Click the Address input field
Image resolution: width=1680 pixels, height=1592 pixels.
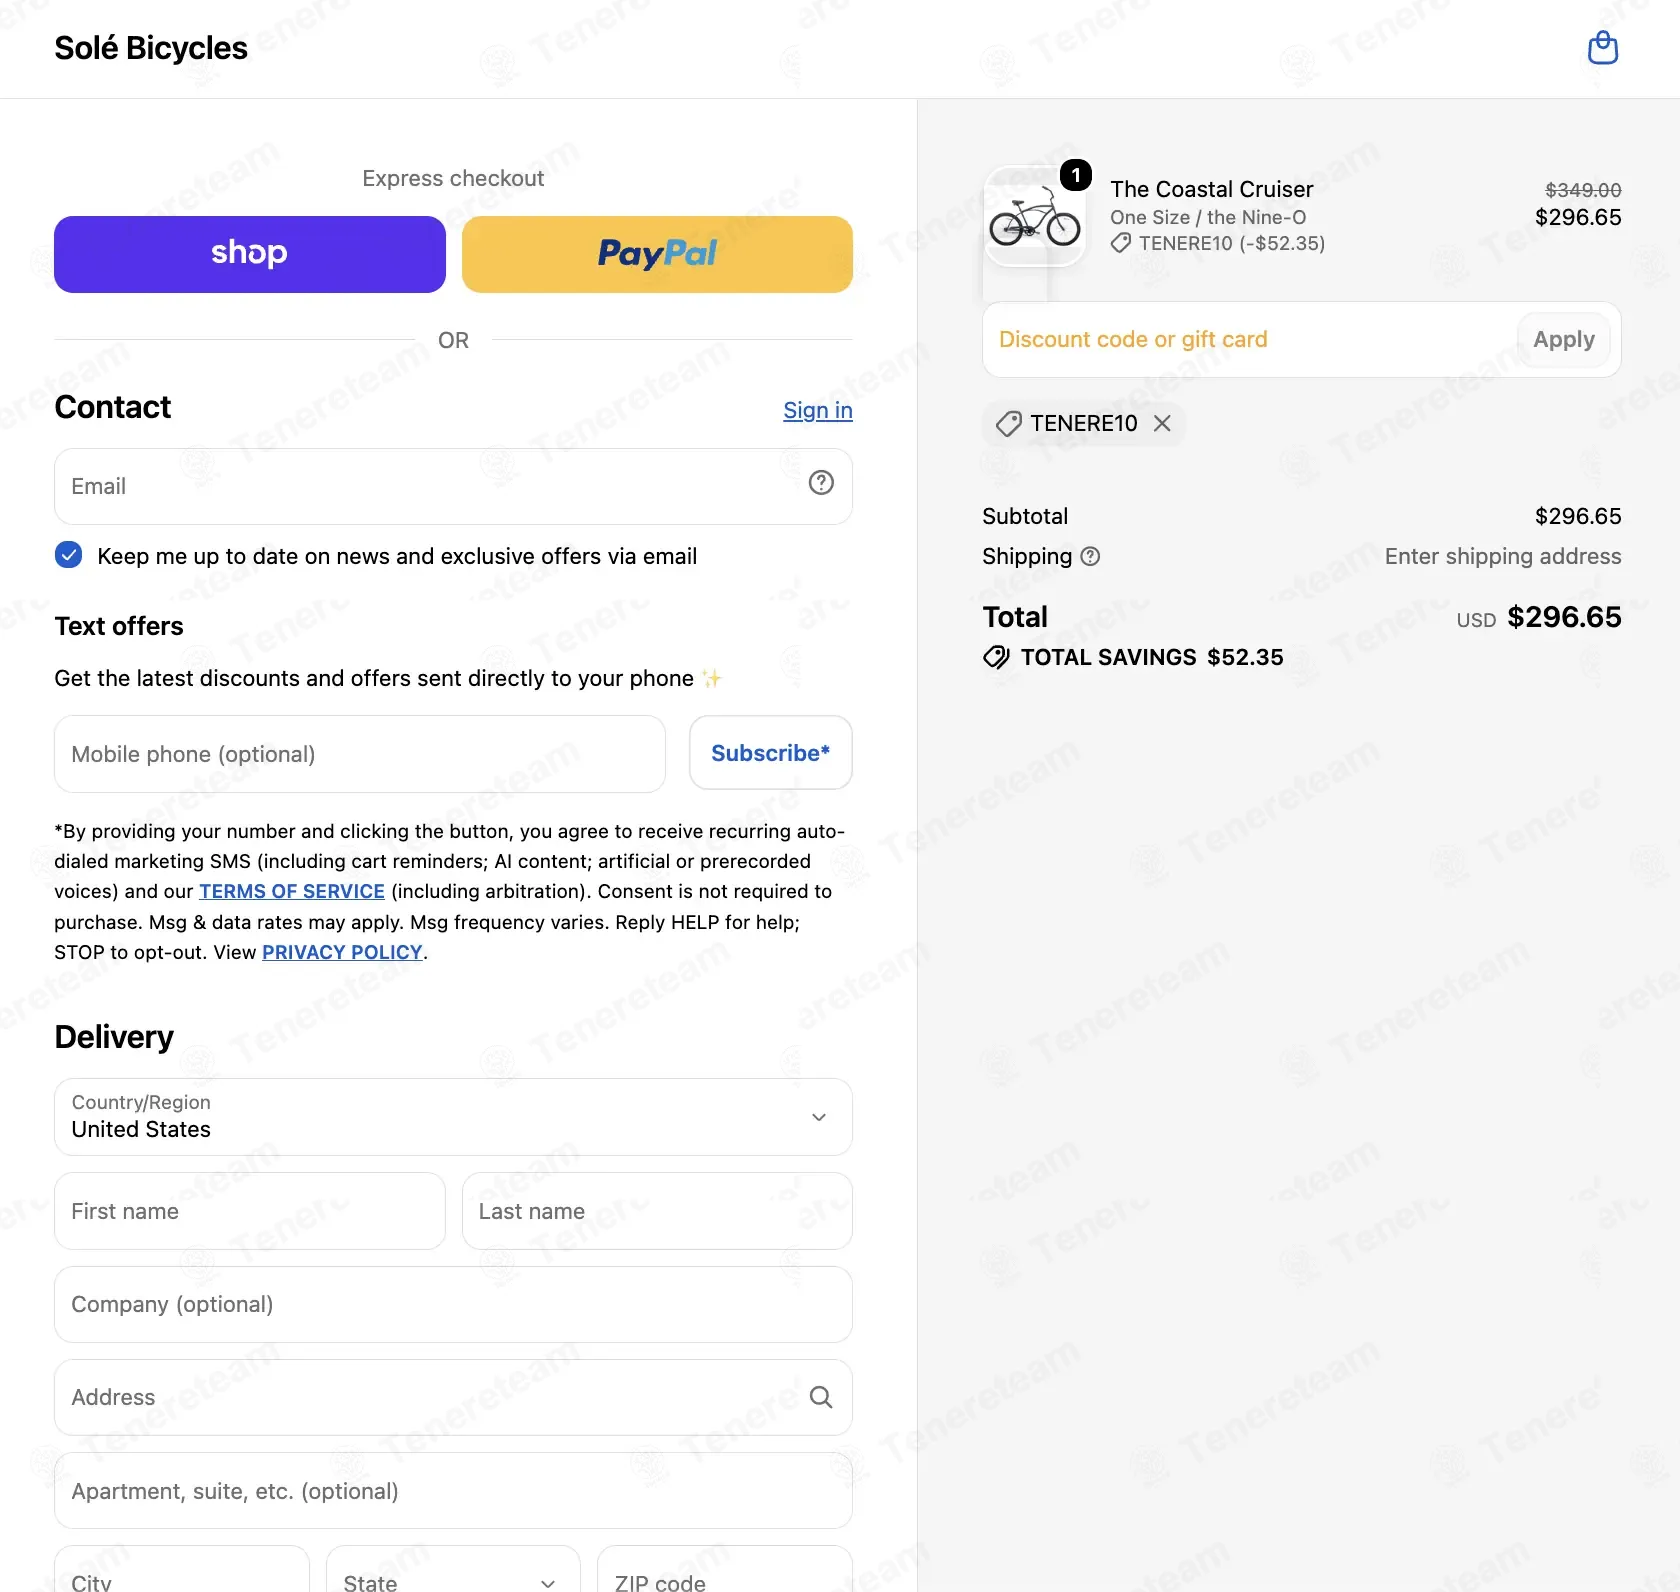(x=453, y=1397)
